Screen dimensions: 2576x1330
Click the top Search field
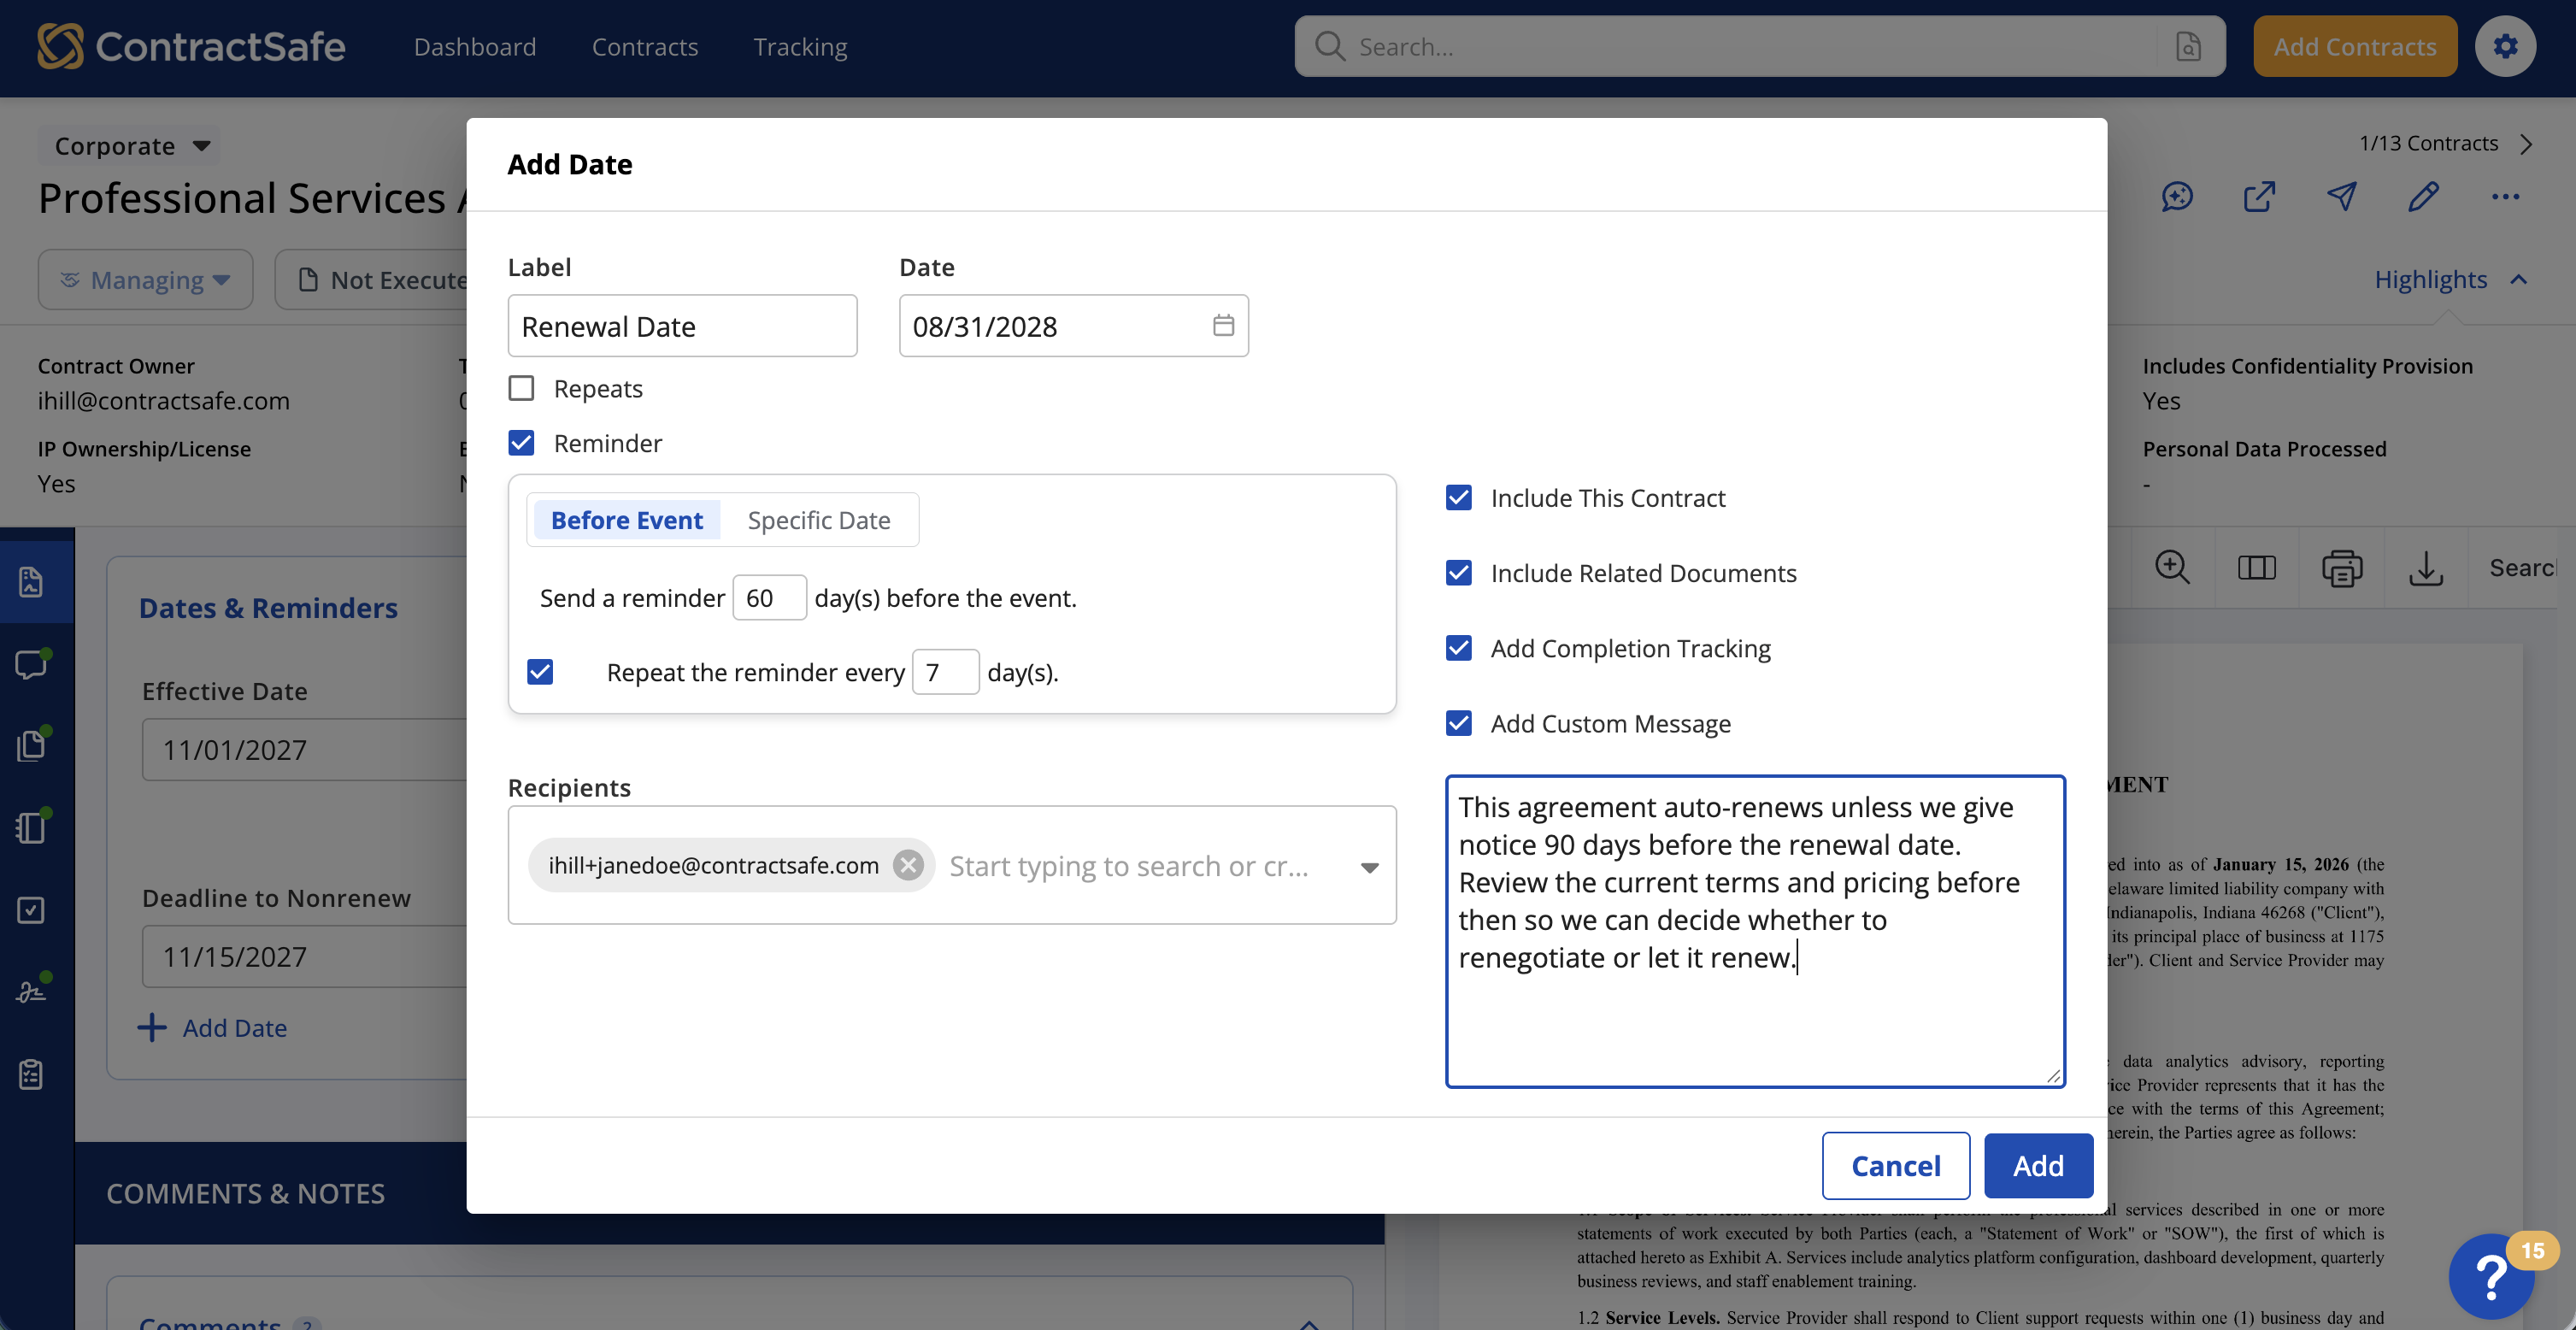pos(1760,46)
